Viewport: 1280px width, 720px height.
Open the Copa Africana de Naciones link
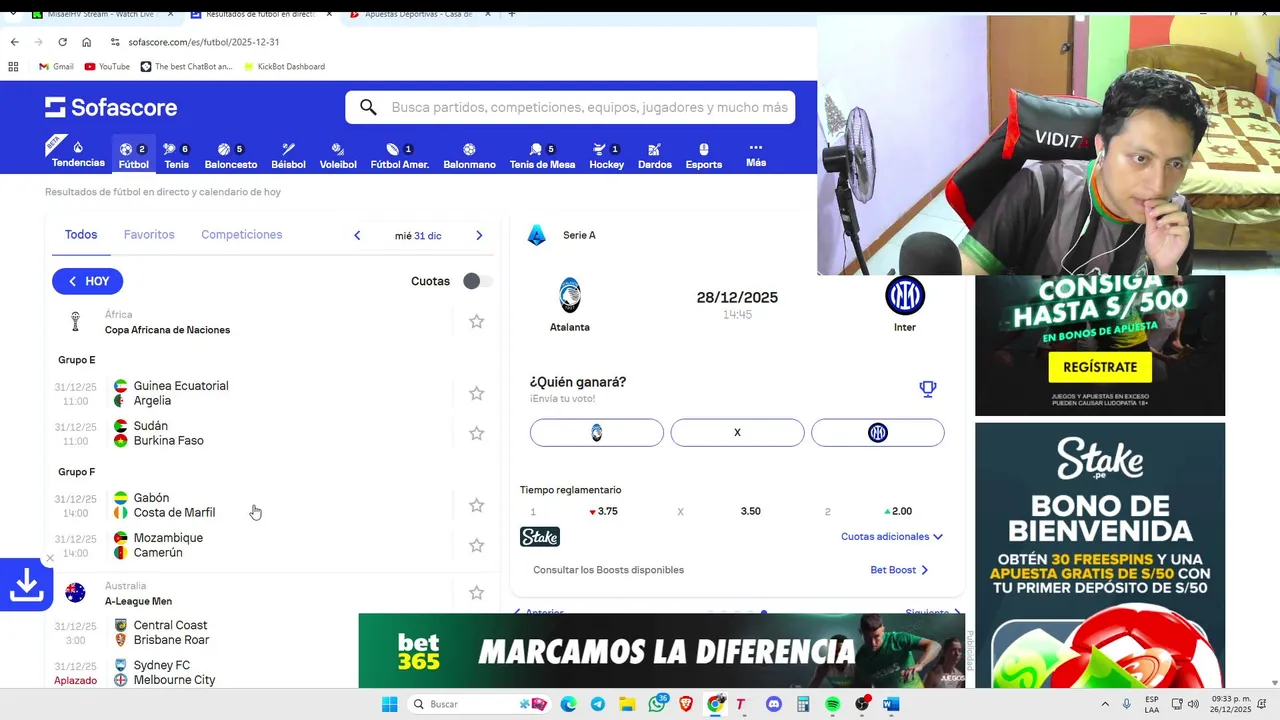tap(167, 330)
